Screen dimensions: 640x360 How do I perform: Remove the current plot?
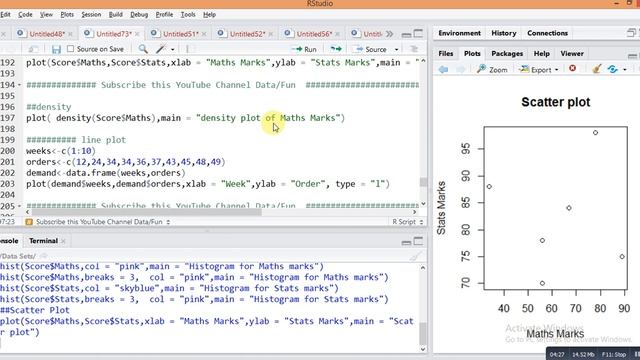[x=573, y=69]
